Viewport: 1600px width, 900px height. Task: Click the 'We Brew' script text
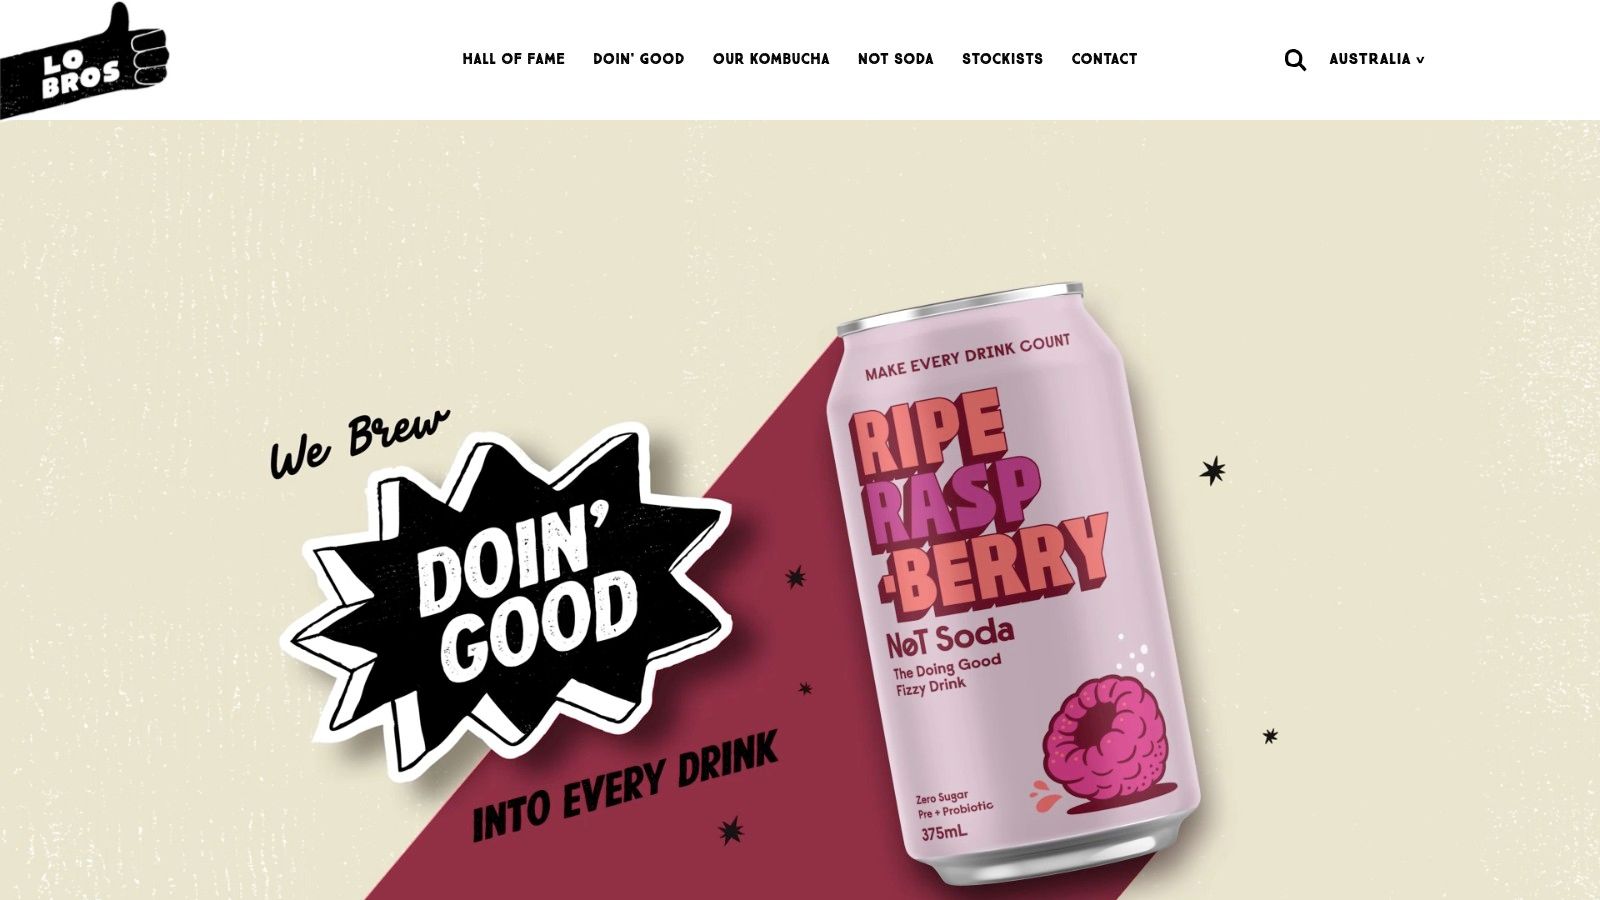tap(359, 442)
